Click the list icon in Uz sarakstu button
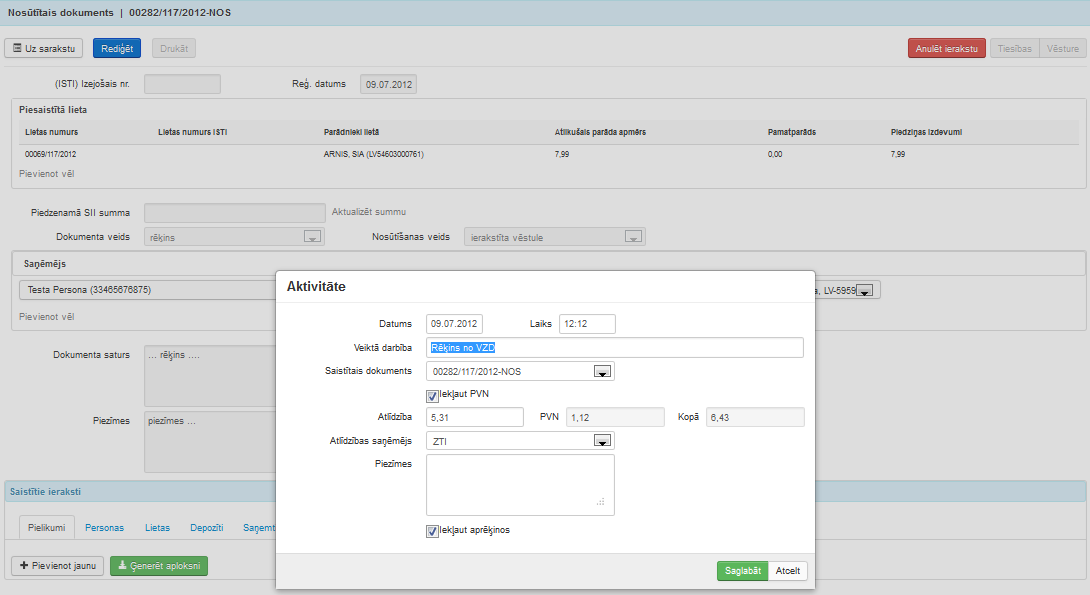The image size is (1090, 595). click(x=17, y=48)
